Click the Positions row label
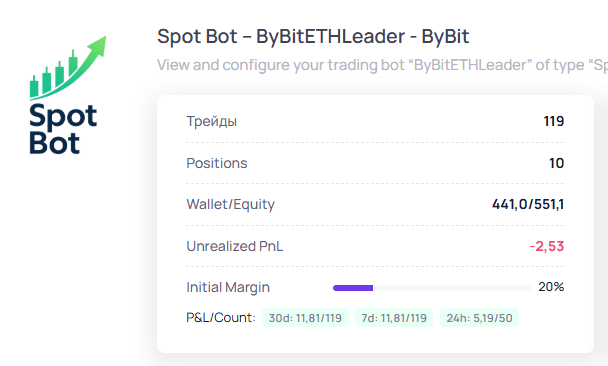This screenshot has height=366, width=608. pos(217,163)
